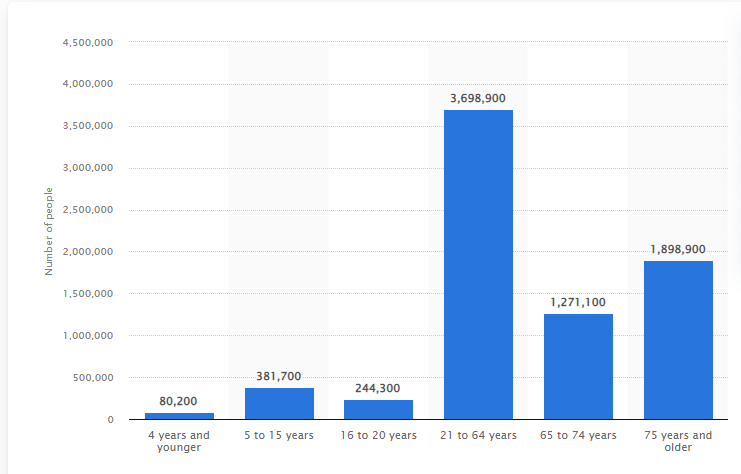This screenshot has width=741, height=474.
Task: Select the 5 to 15 years bar
Action: (x=279, y=404)
